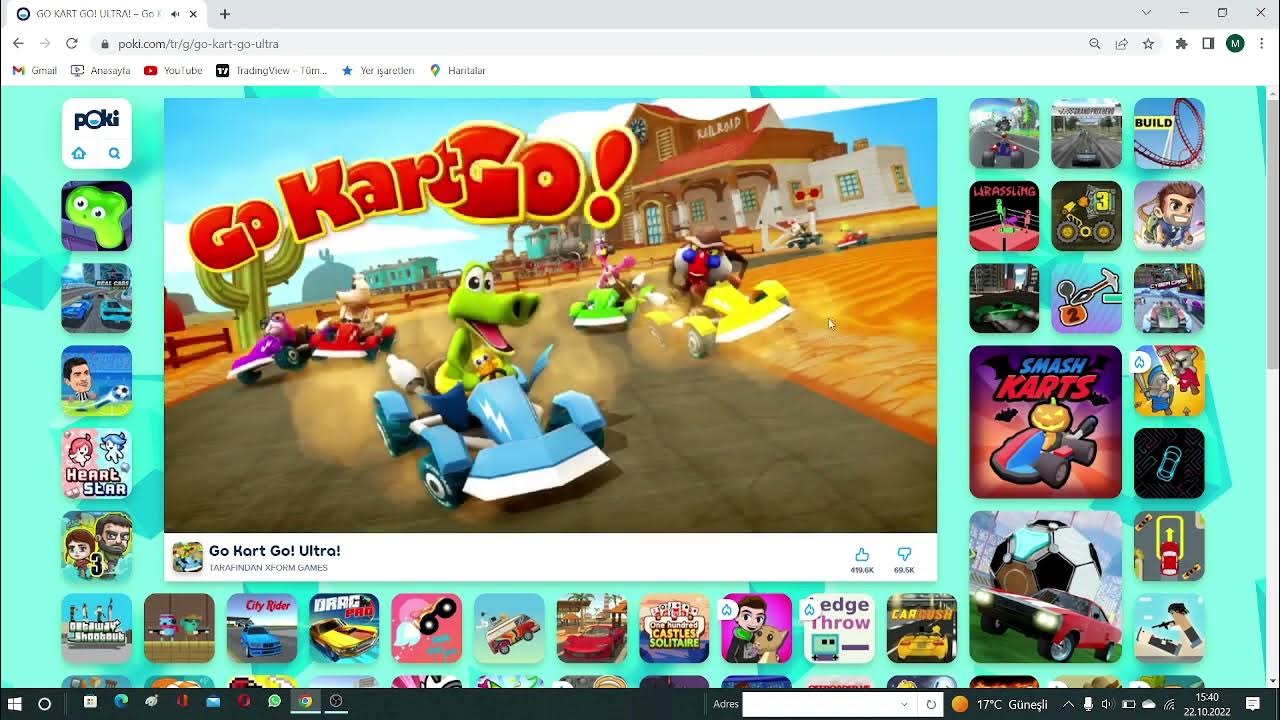The width and height of the screenshot is (1280, 720).
Task: Open the Haritalar bookmark
Action: (458, 71)
